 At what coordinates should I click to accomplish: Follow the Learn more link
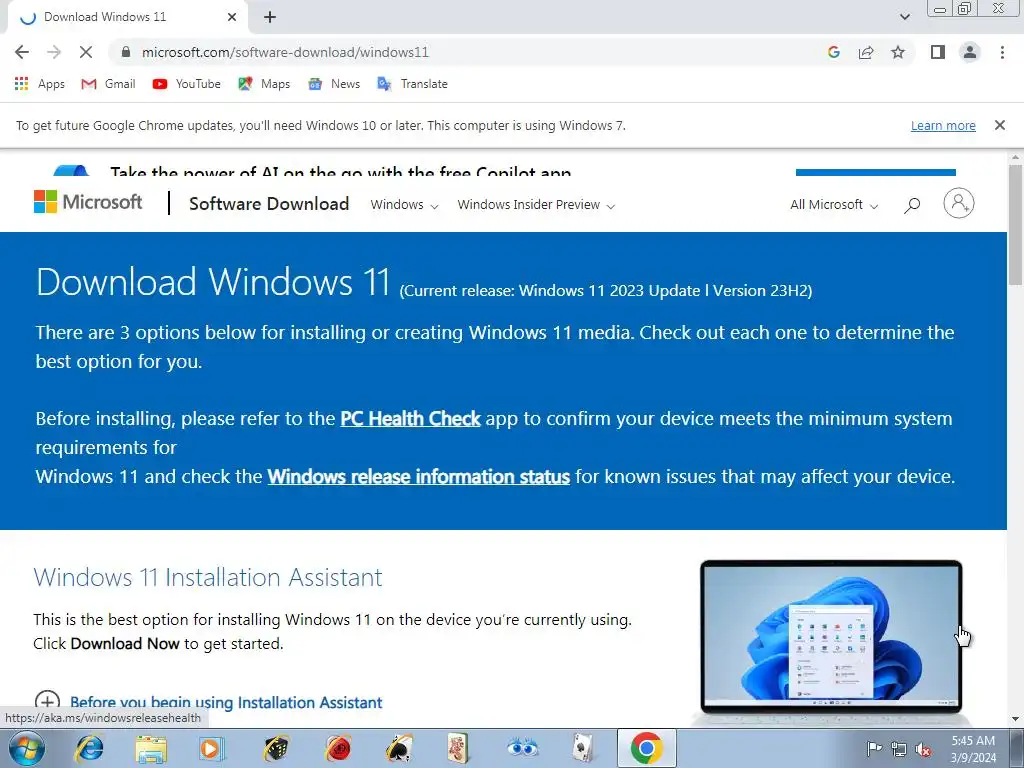point(943,125)
